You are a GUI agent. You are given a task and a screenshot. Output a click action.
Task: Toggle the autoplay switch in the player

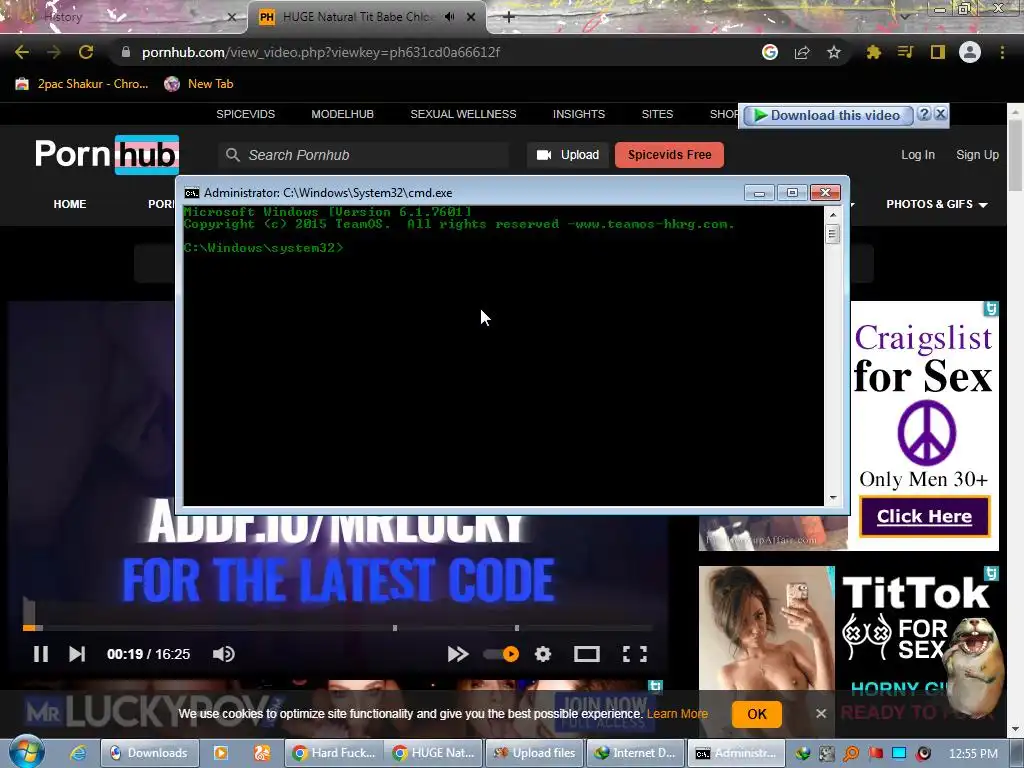[x=502, y=654]
